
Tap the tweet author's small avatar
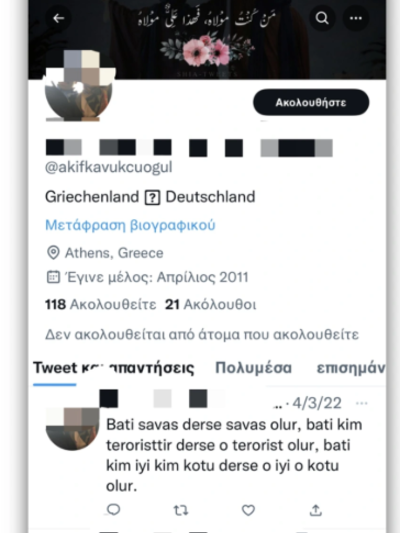72,429
